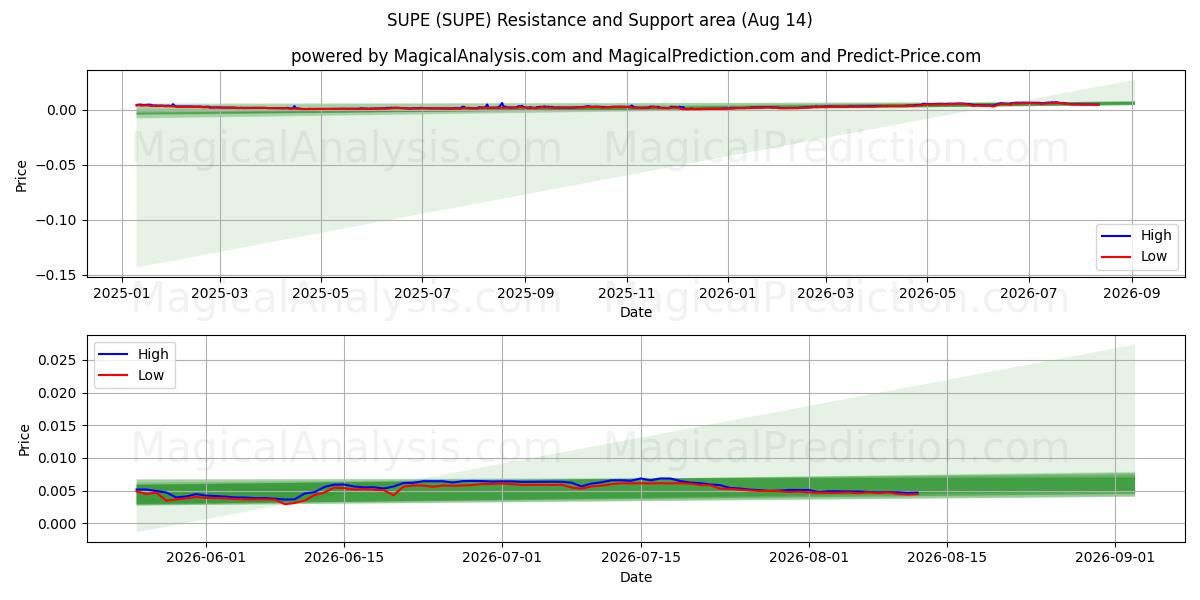Click the '2025-03' x-axis label on top chart
1200x600 pixels.
point(219,295)
